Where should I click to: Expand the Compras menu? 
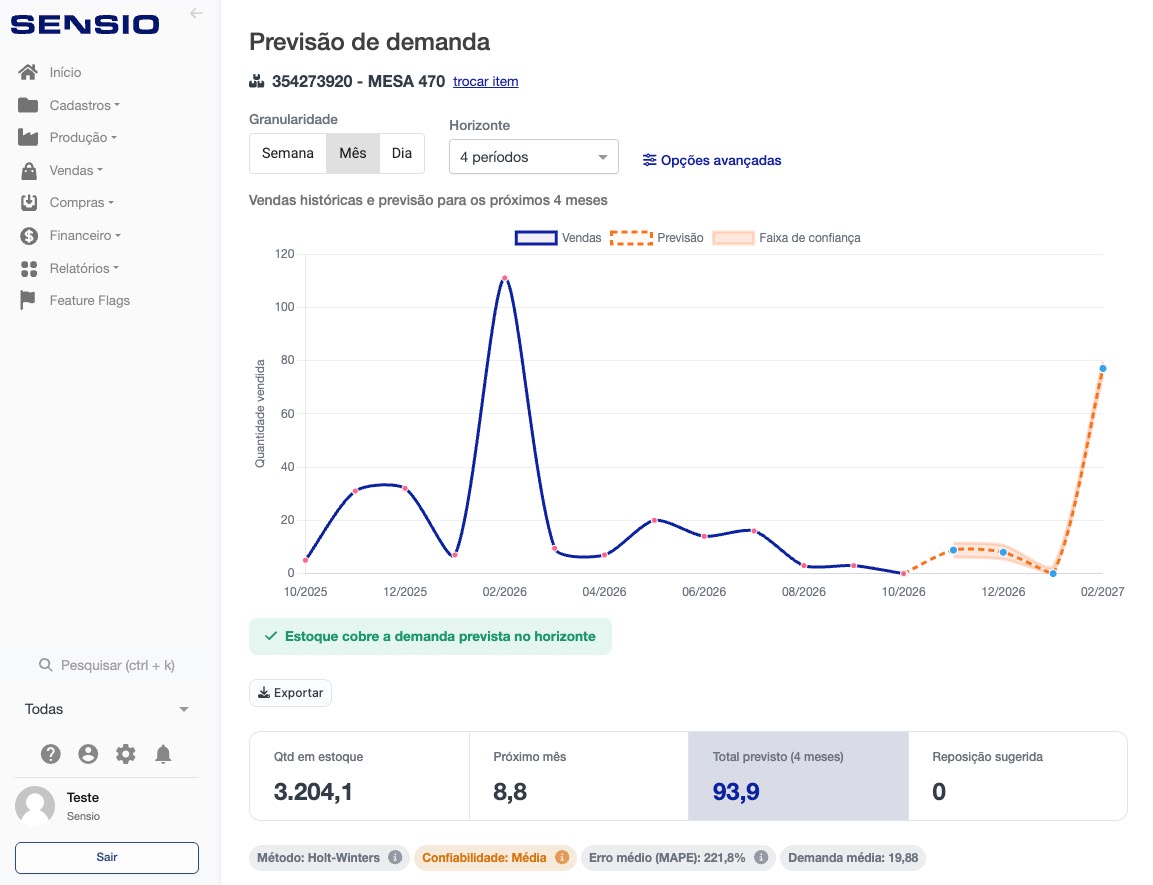(x=81, y=203)
